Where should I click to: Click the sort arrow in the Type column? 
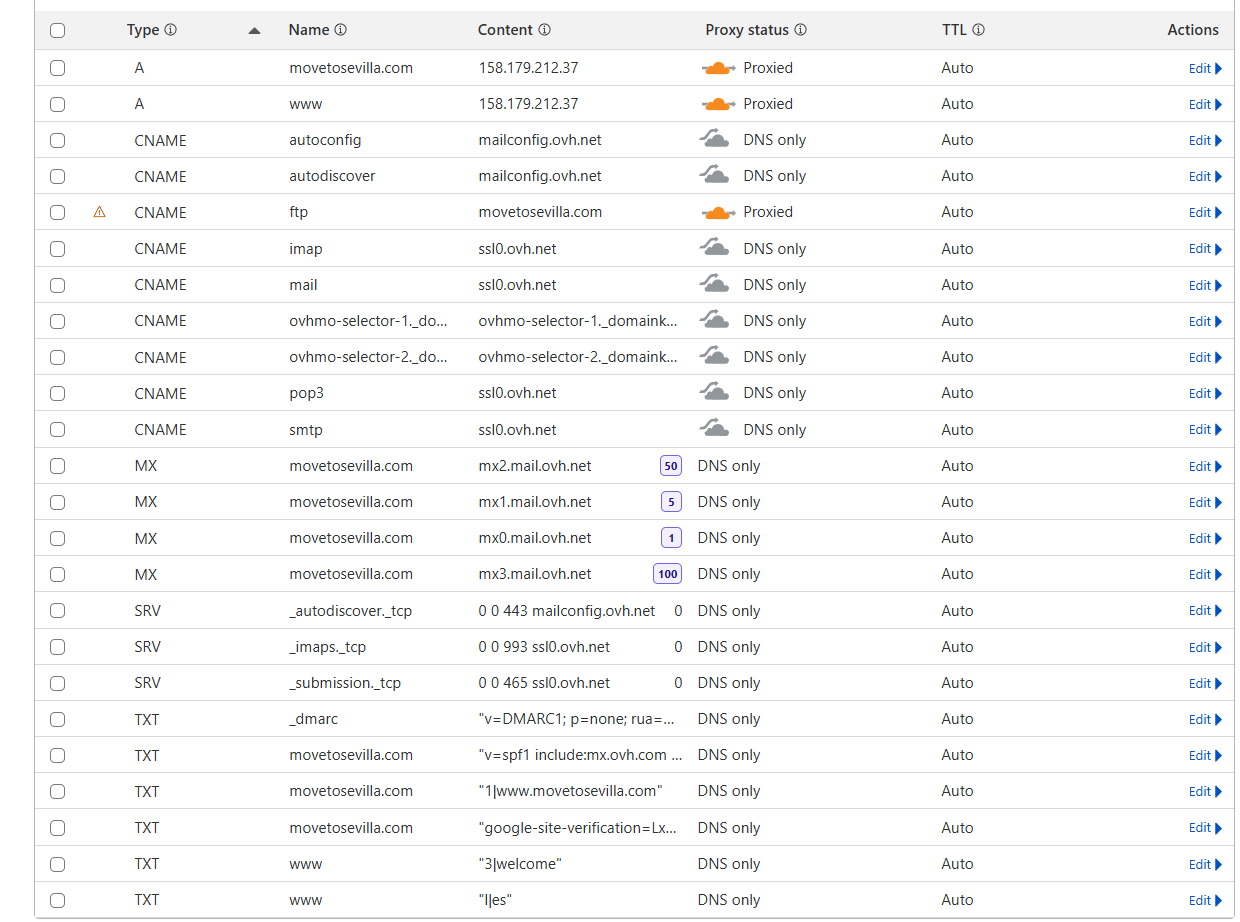tap(254, 31)
